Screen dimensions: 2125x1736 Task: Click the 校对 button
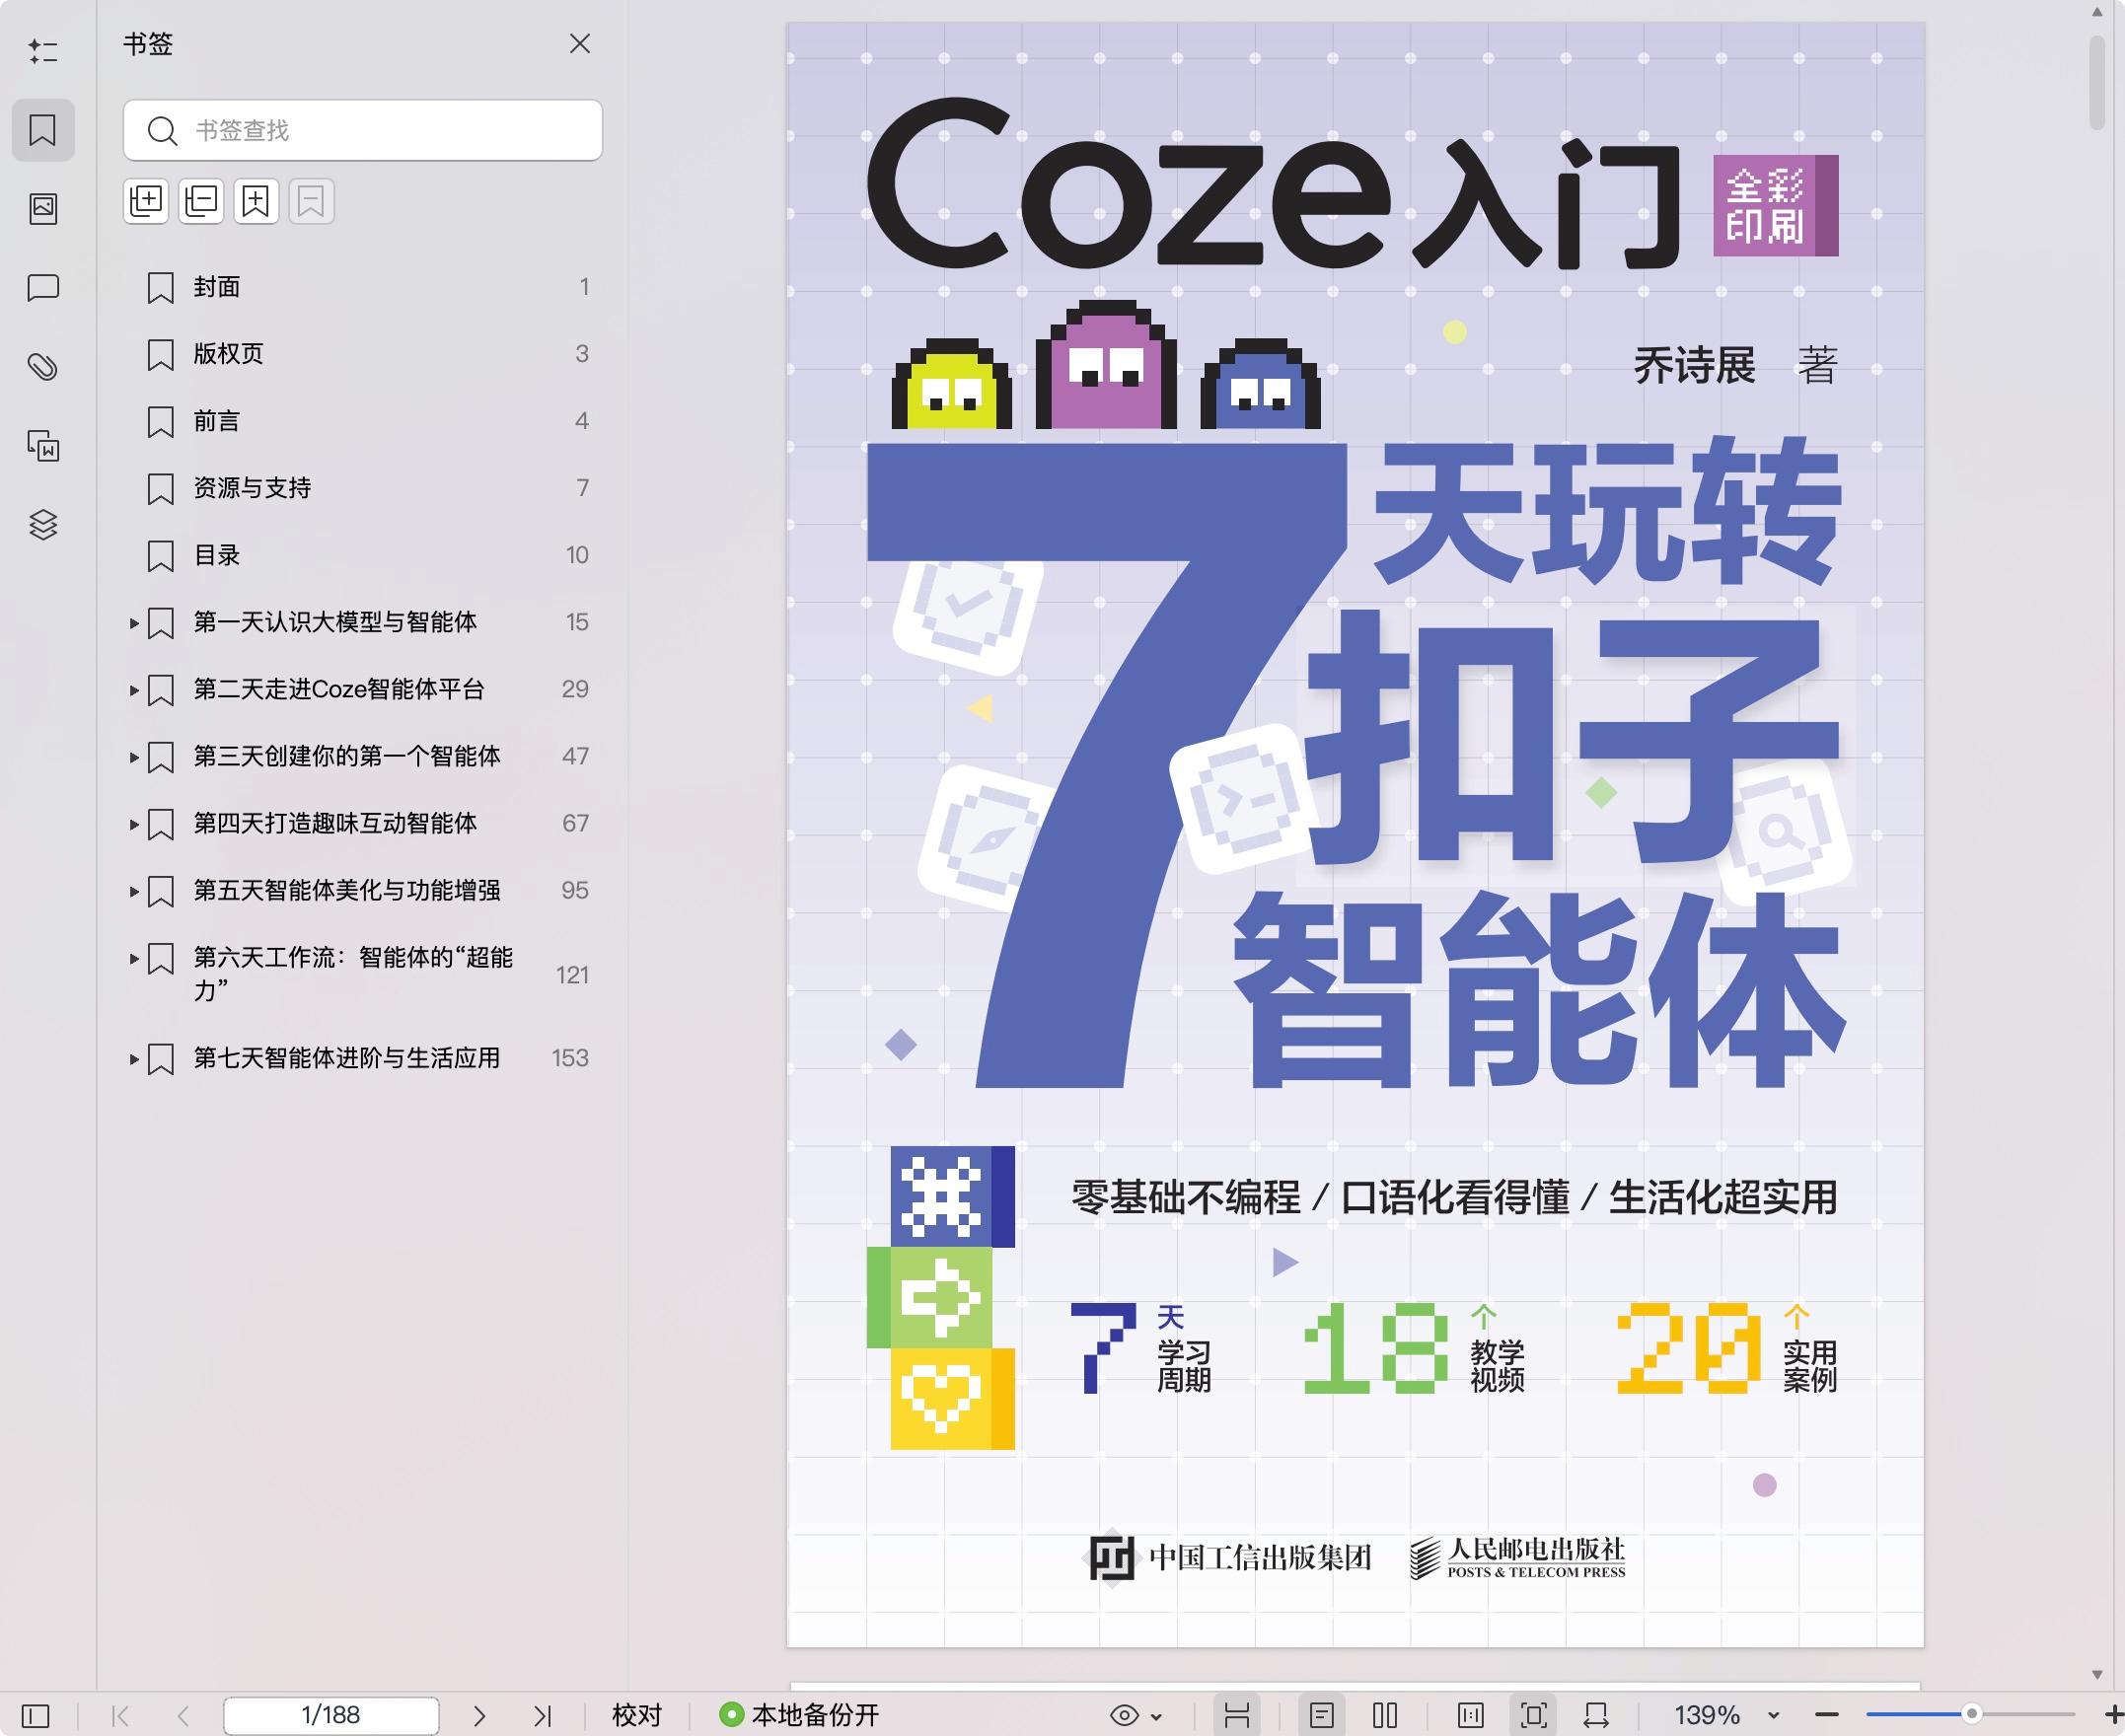point(637,1716)
